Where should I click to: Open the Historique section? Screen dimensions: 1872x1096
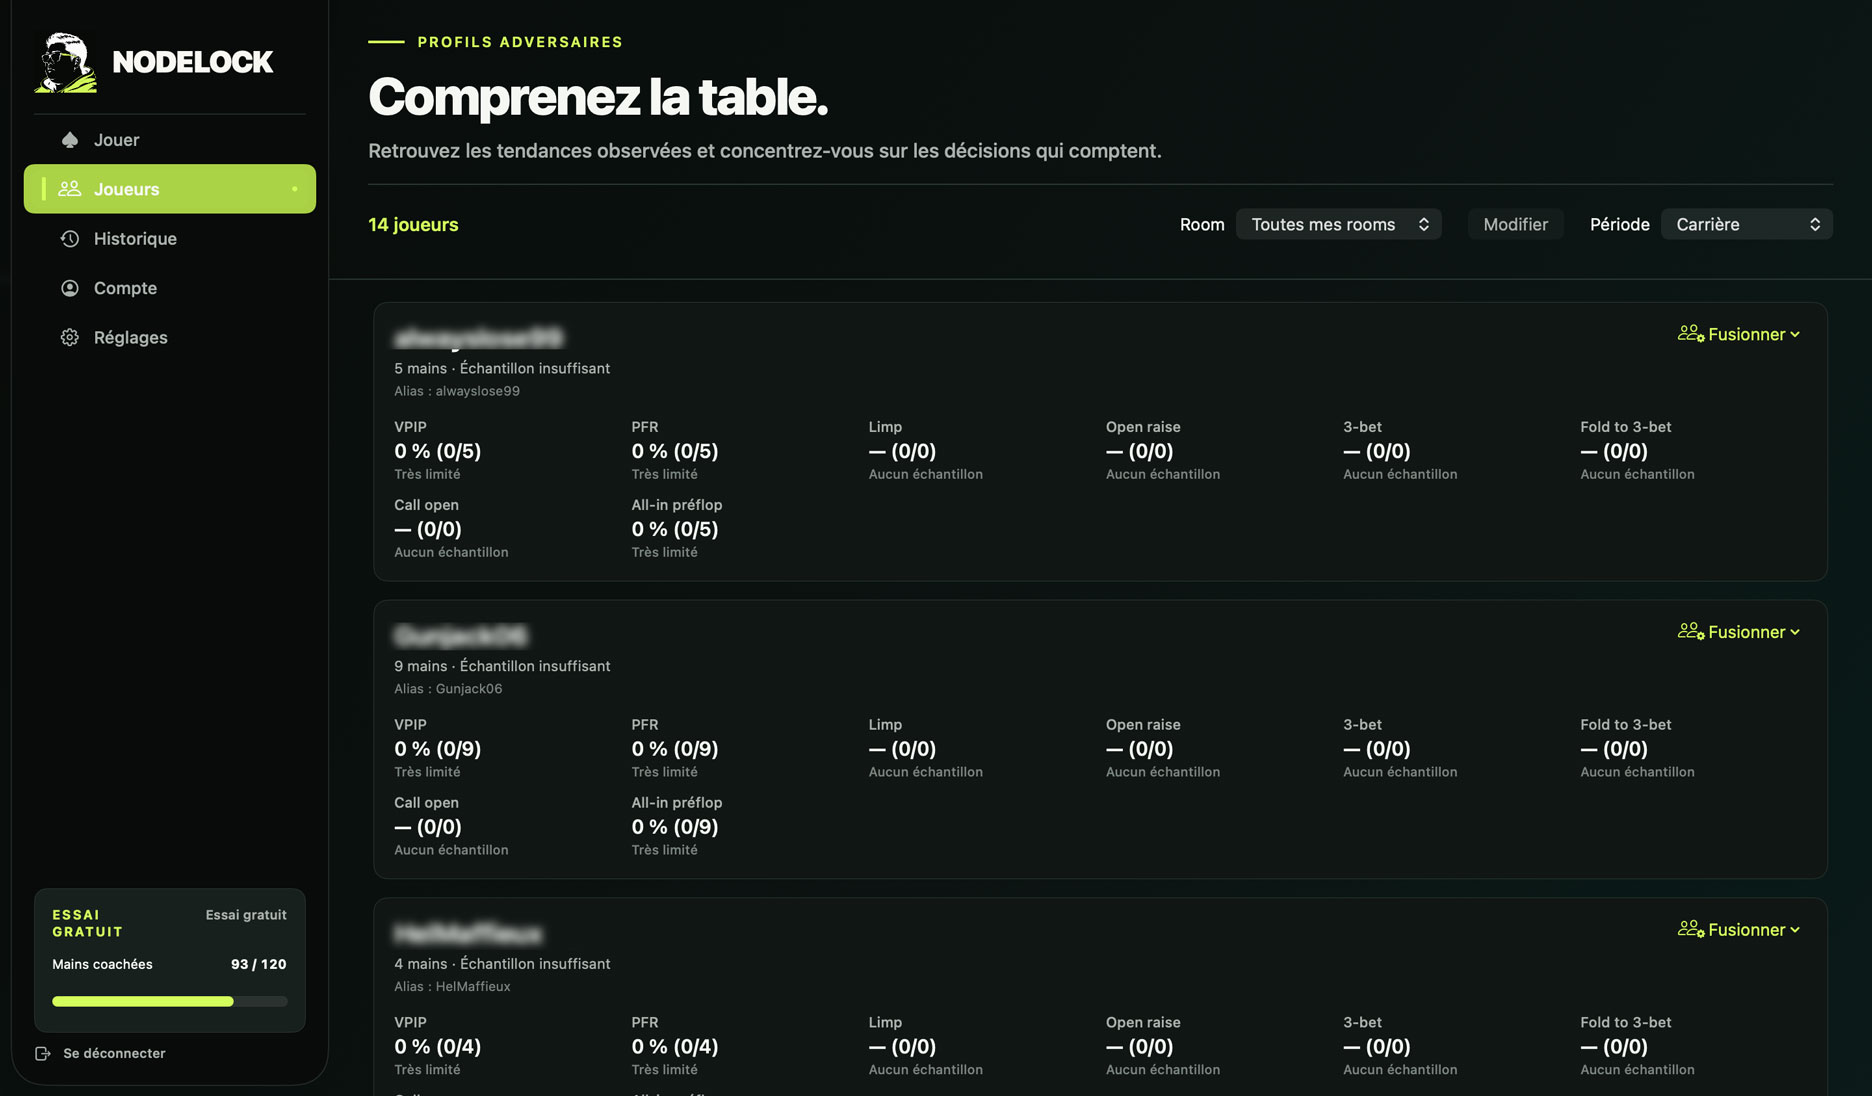click(x=170, y=239)
